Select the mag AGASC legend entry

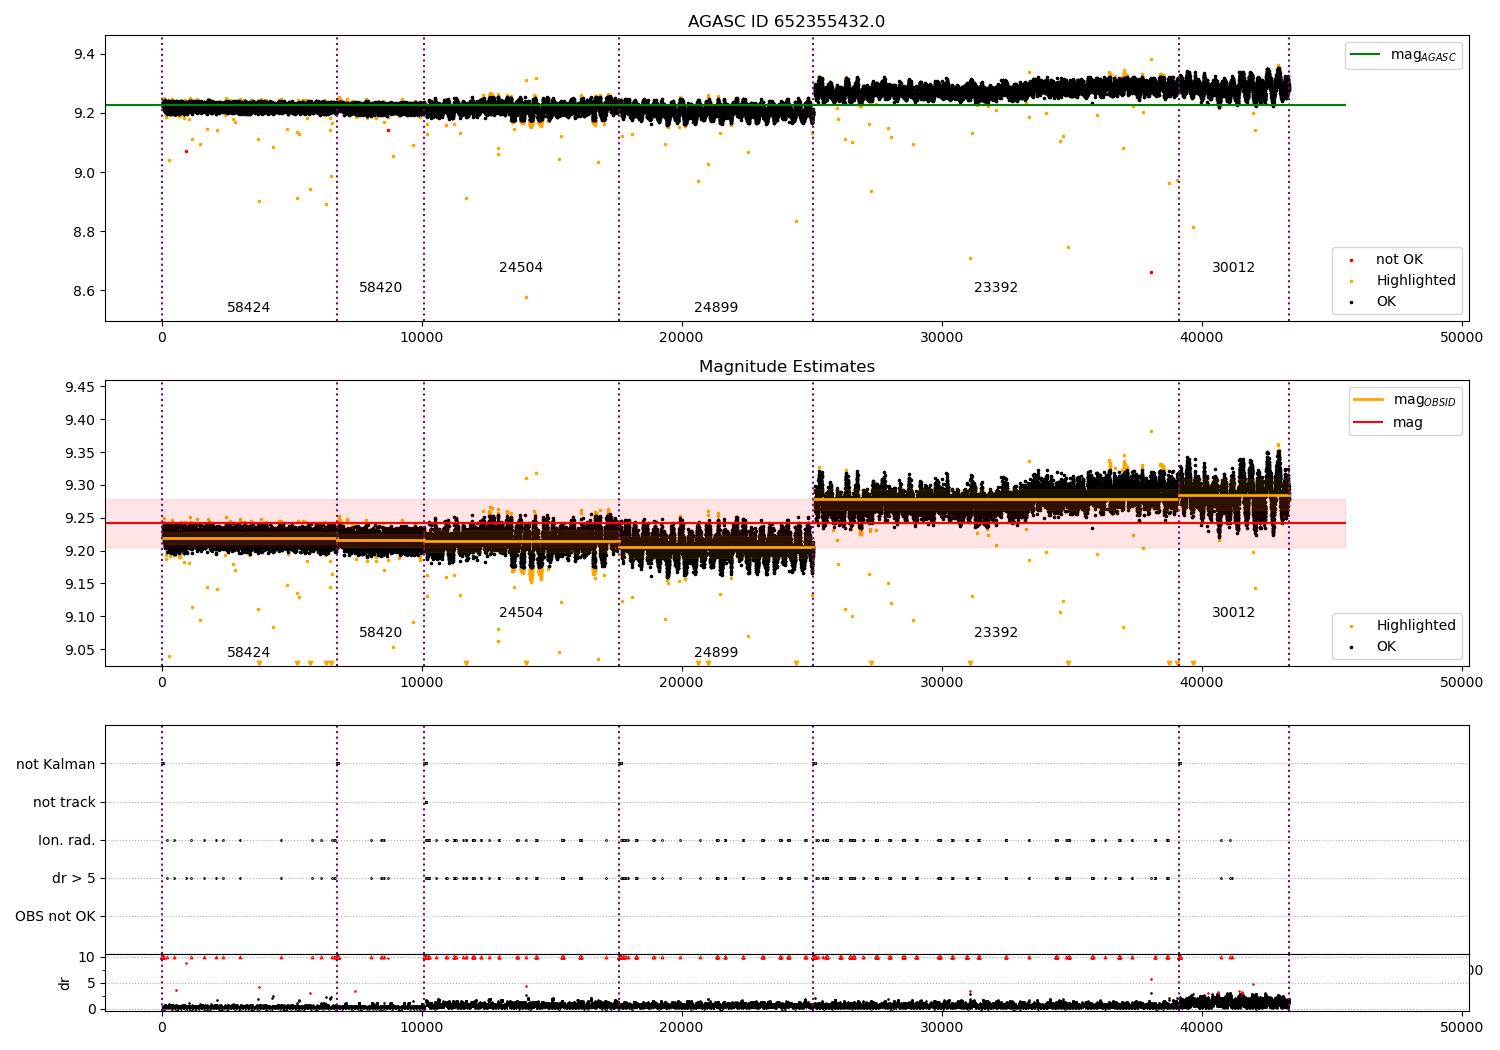tap(1404, 56)
